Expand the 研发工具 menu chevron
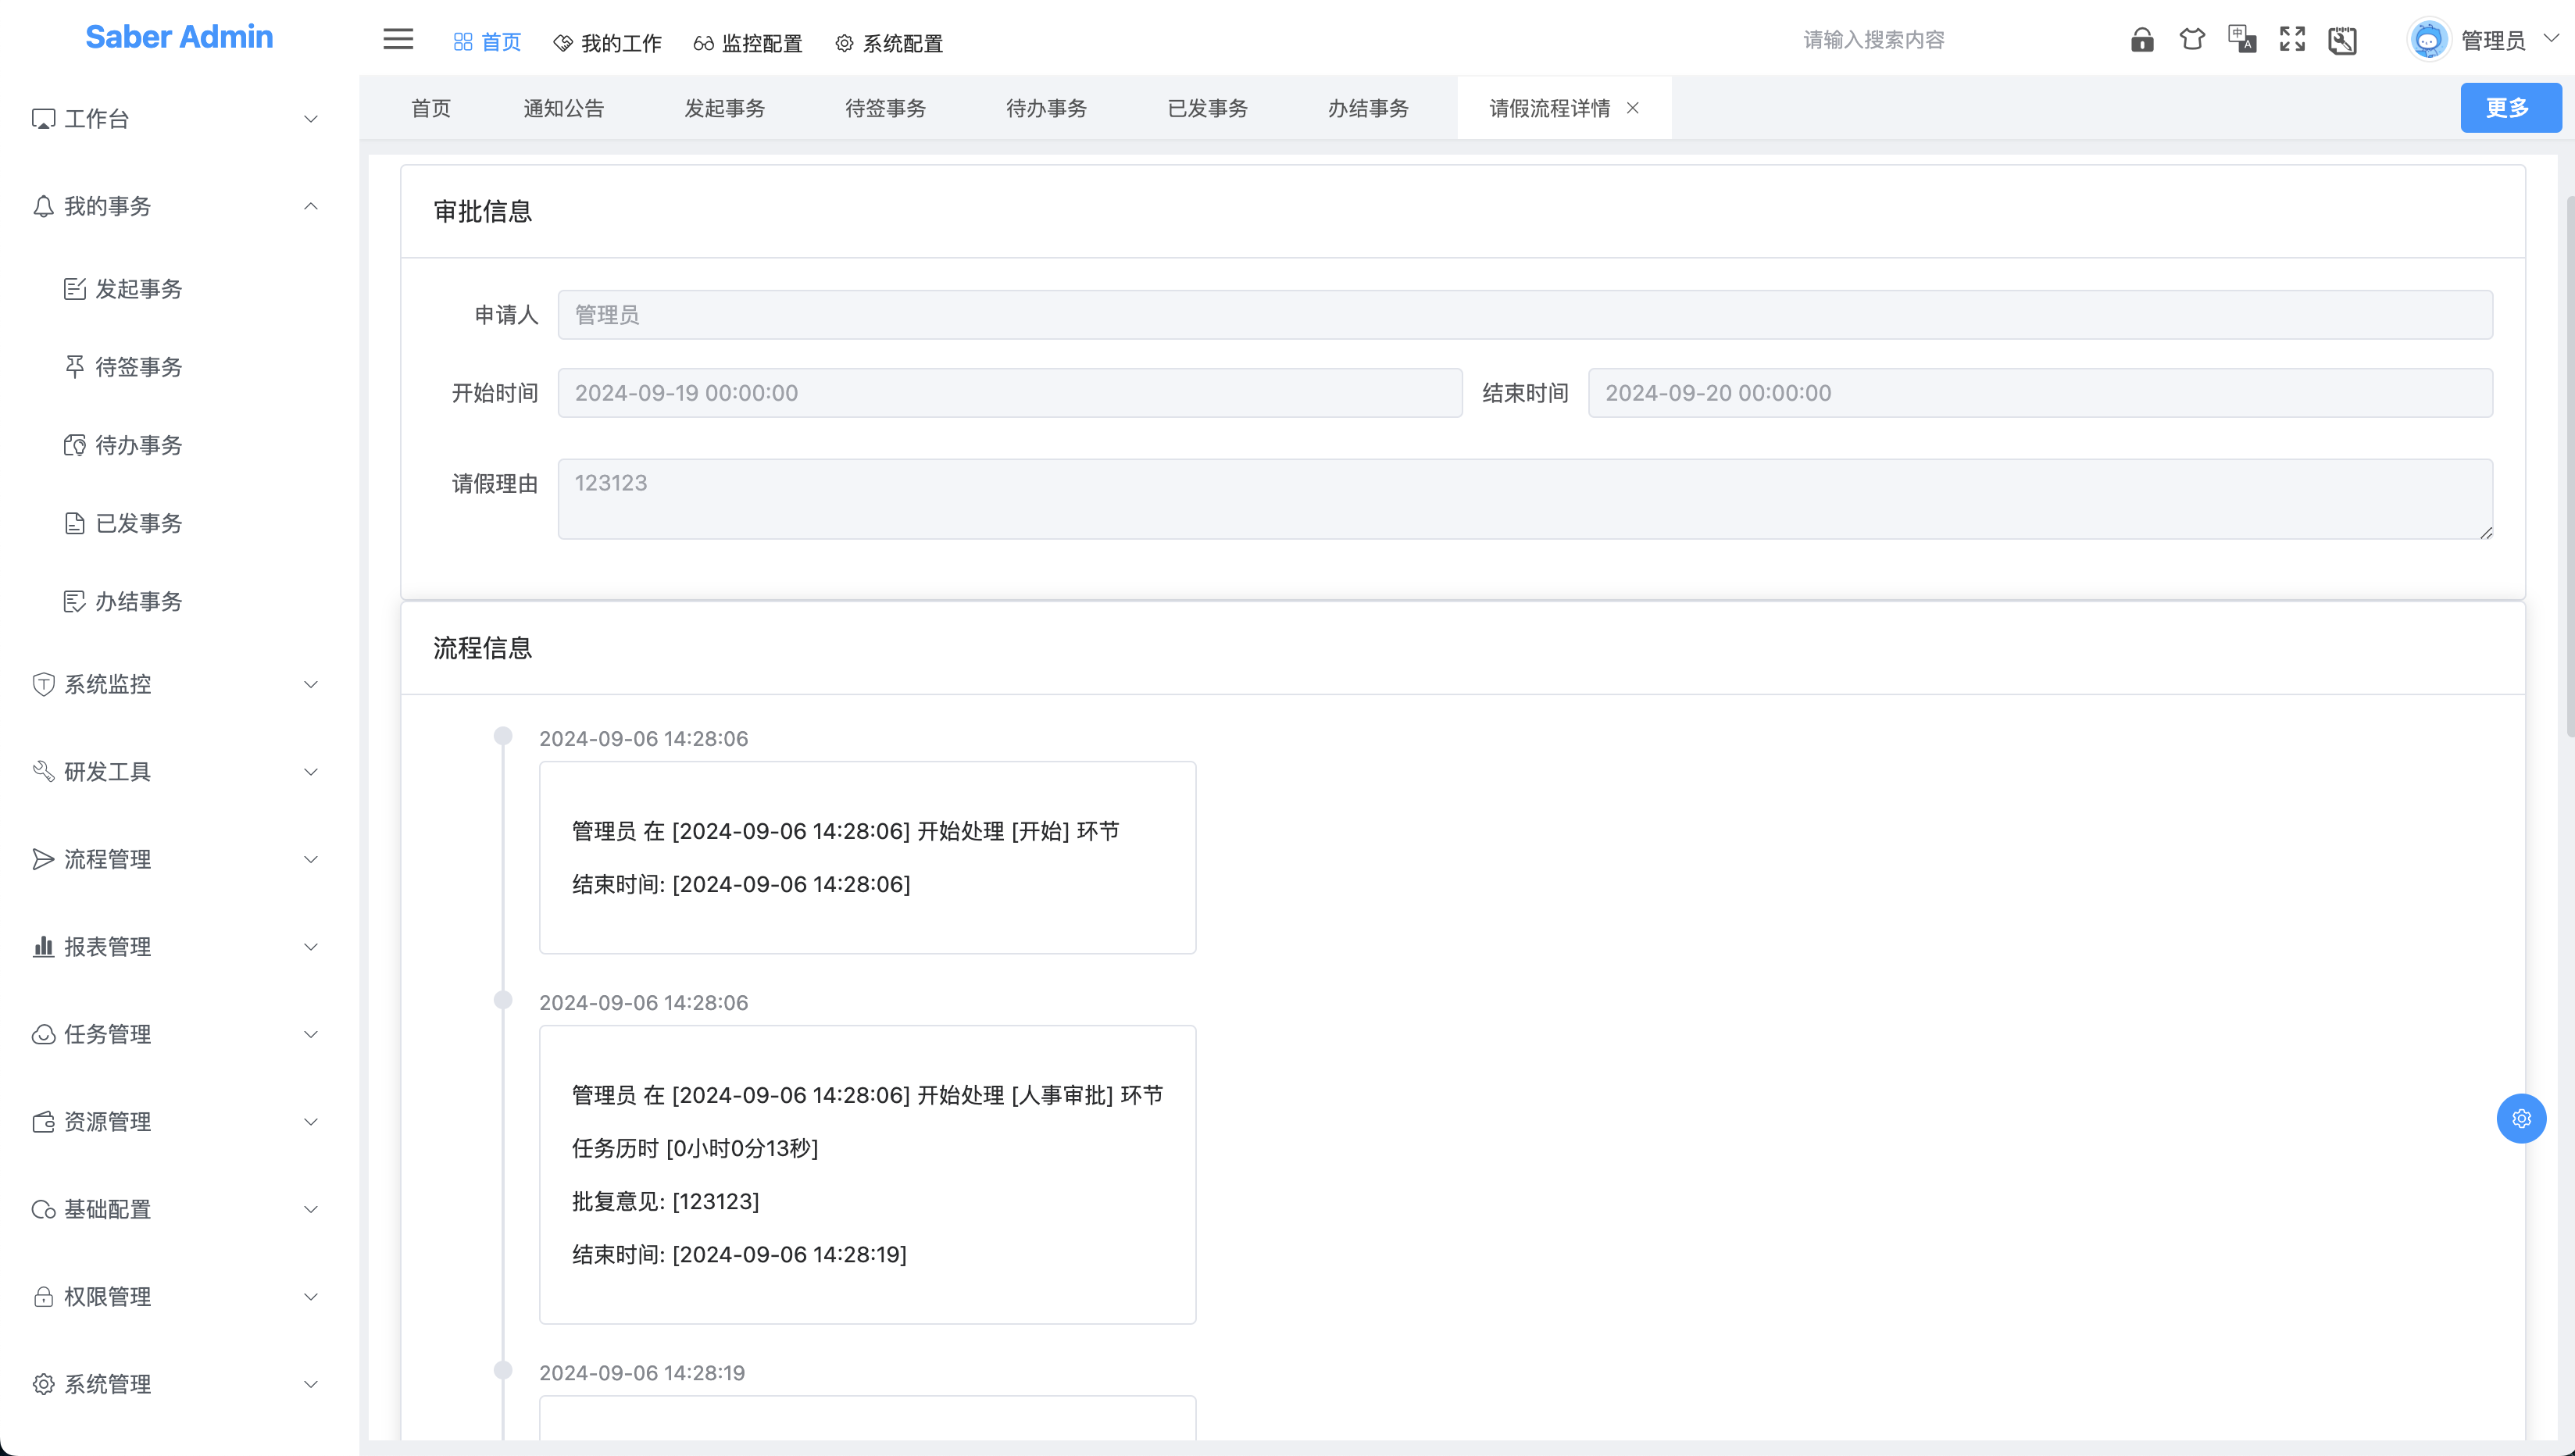Image resolution: width=2575 pixels, height=1456 pixels. tap(311, 772)
